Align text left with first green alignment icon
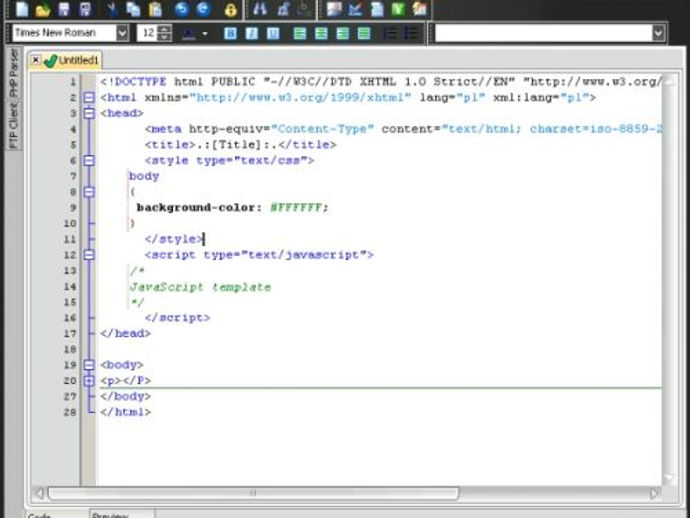Image resolution: width=690 pixels, height=518 pixels. (300, 33)
